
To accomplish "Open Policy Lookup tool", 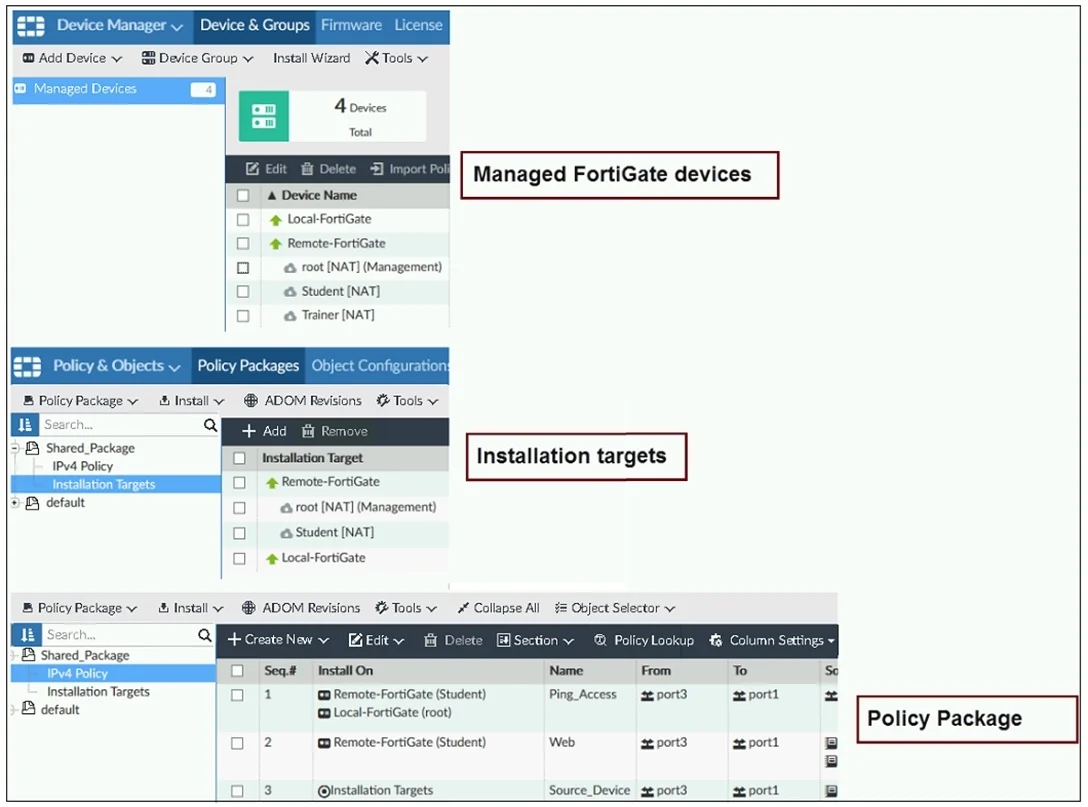I will pyautogui.click(x=644, y=640).
